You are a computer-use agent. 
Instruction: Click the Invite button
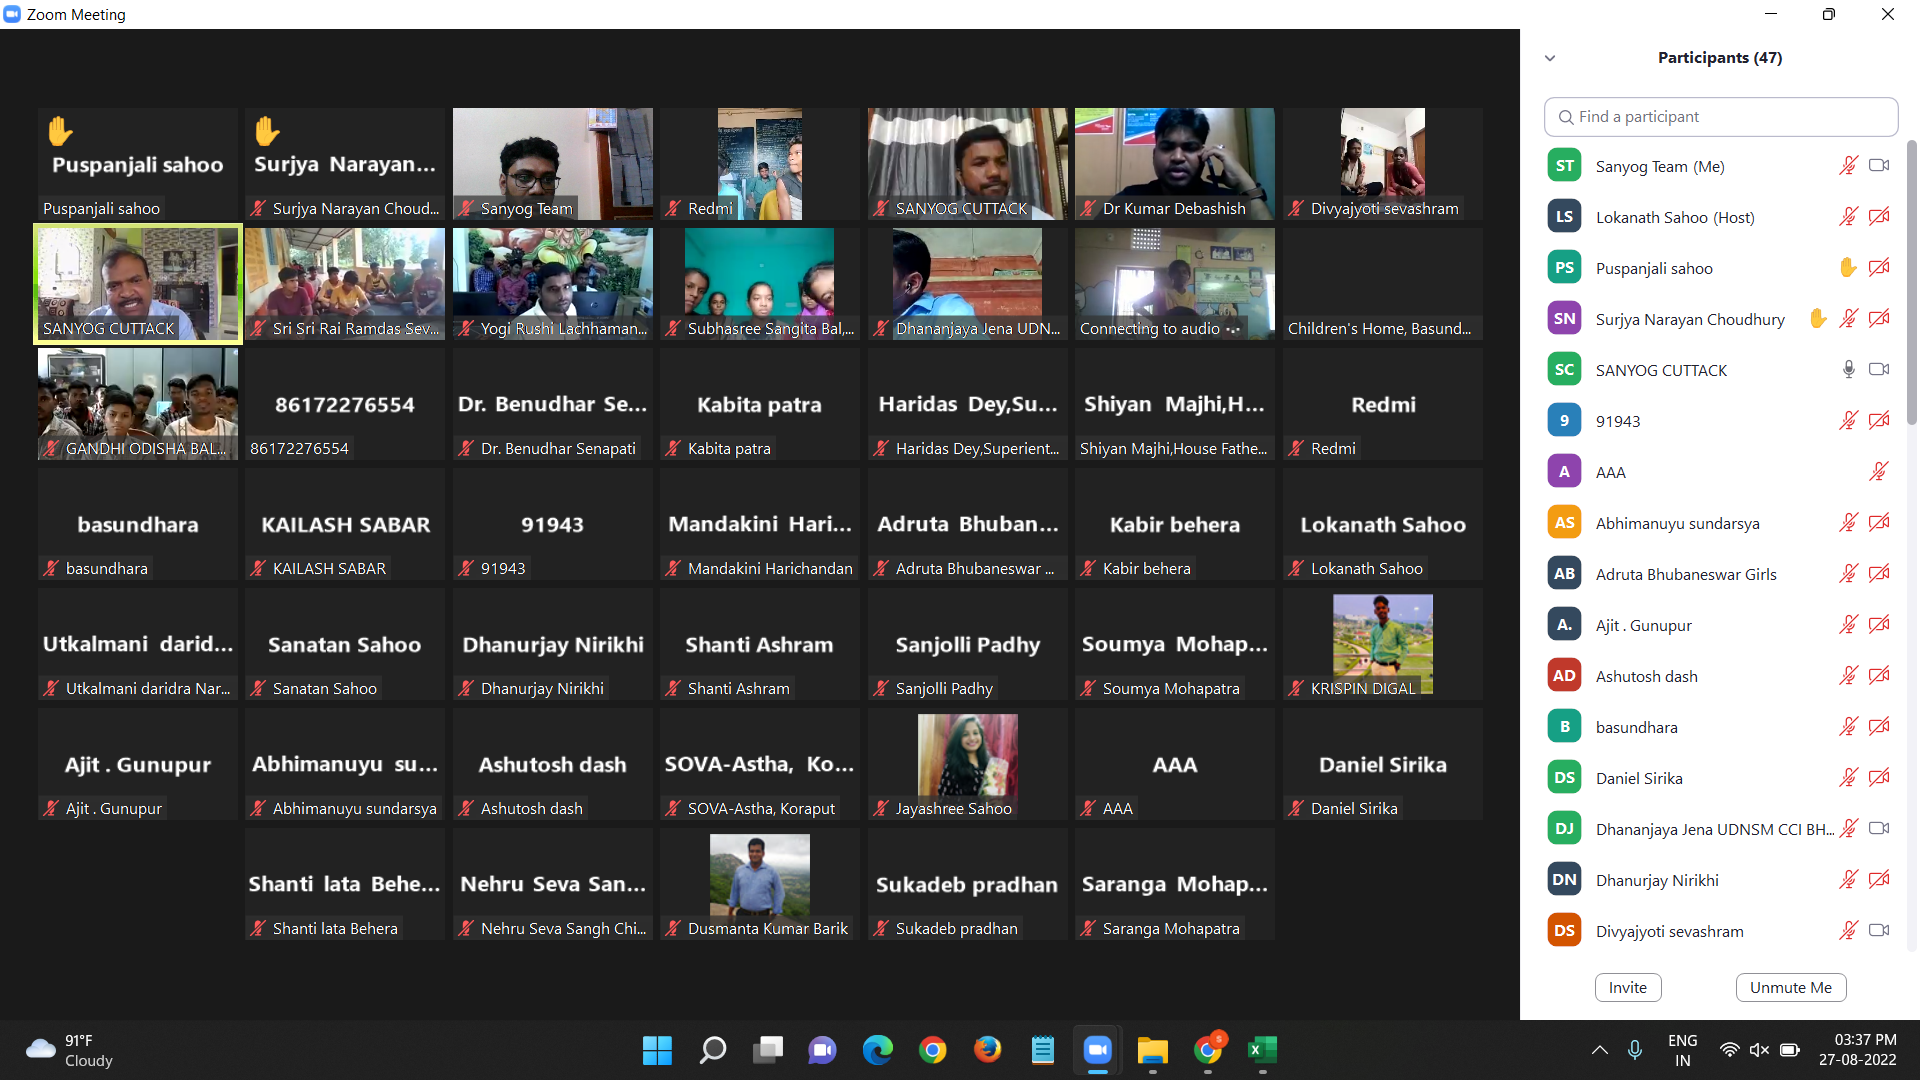1627,987
